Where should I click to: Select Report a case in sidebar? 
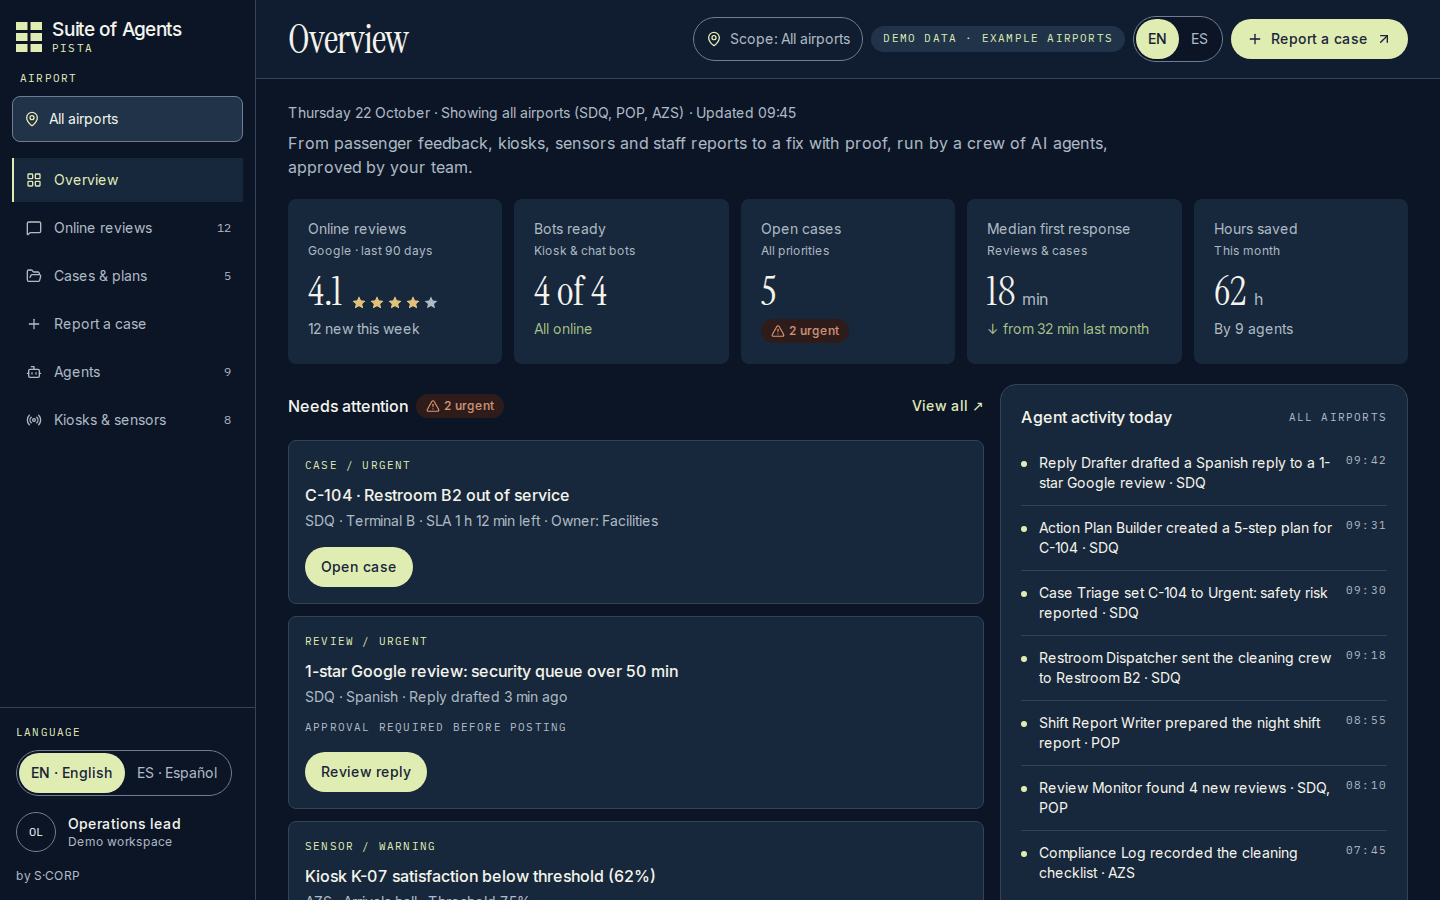(x=127, y=324)
